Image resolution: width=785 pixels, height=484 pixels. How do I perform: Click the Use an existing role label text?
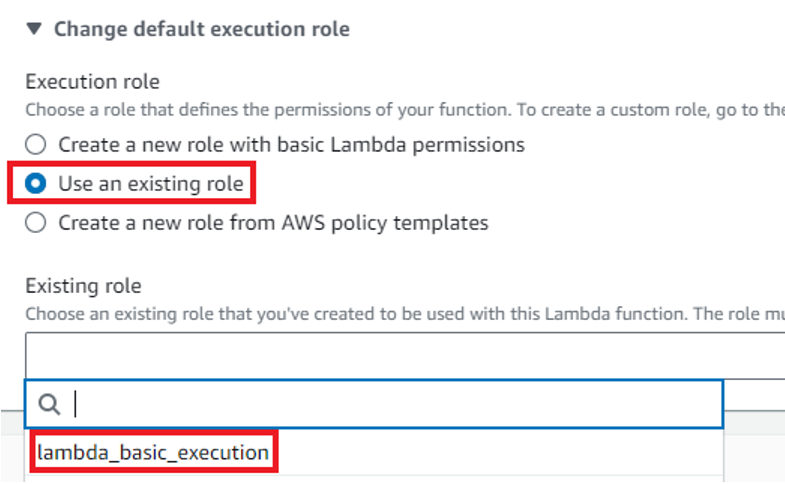coord(151,184)
